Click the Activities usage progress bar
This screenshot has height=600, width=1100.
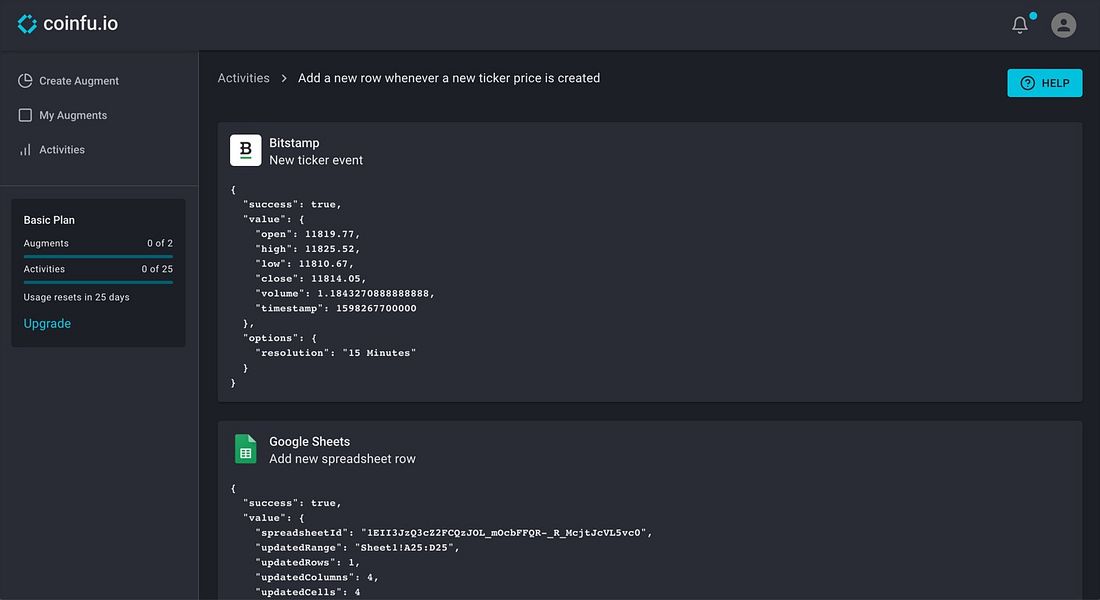[98, 282]
